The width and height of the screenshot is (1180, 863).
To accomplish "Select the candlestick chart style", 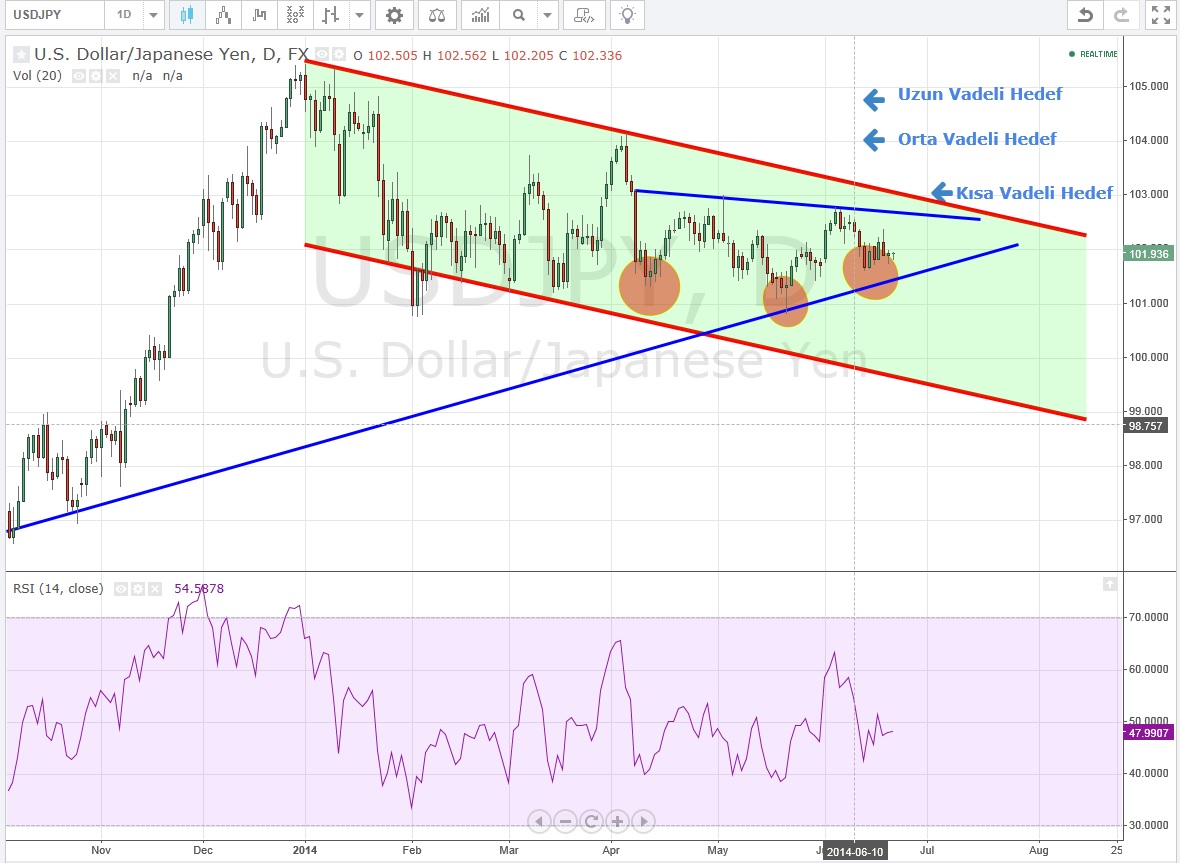I will pos(187,15).
